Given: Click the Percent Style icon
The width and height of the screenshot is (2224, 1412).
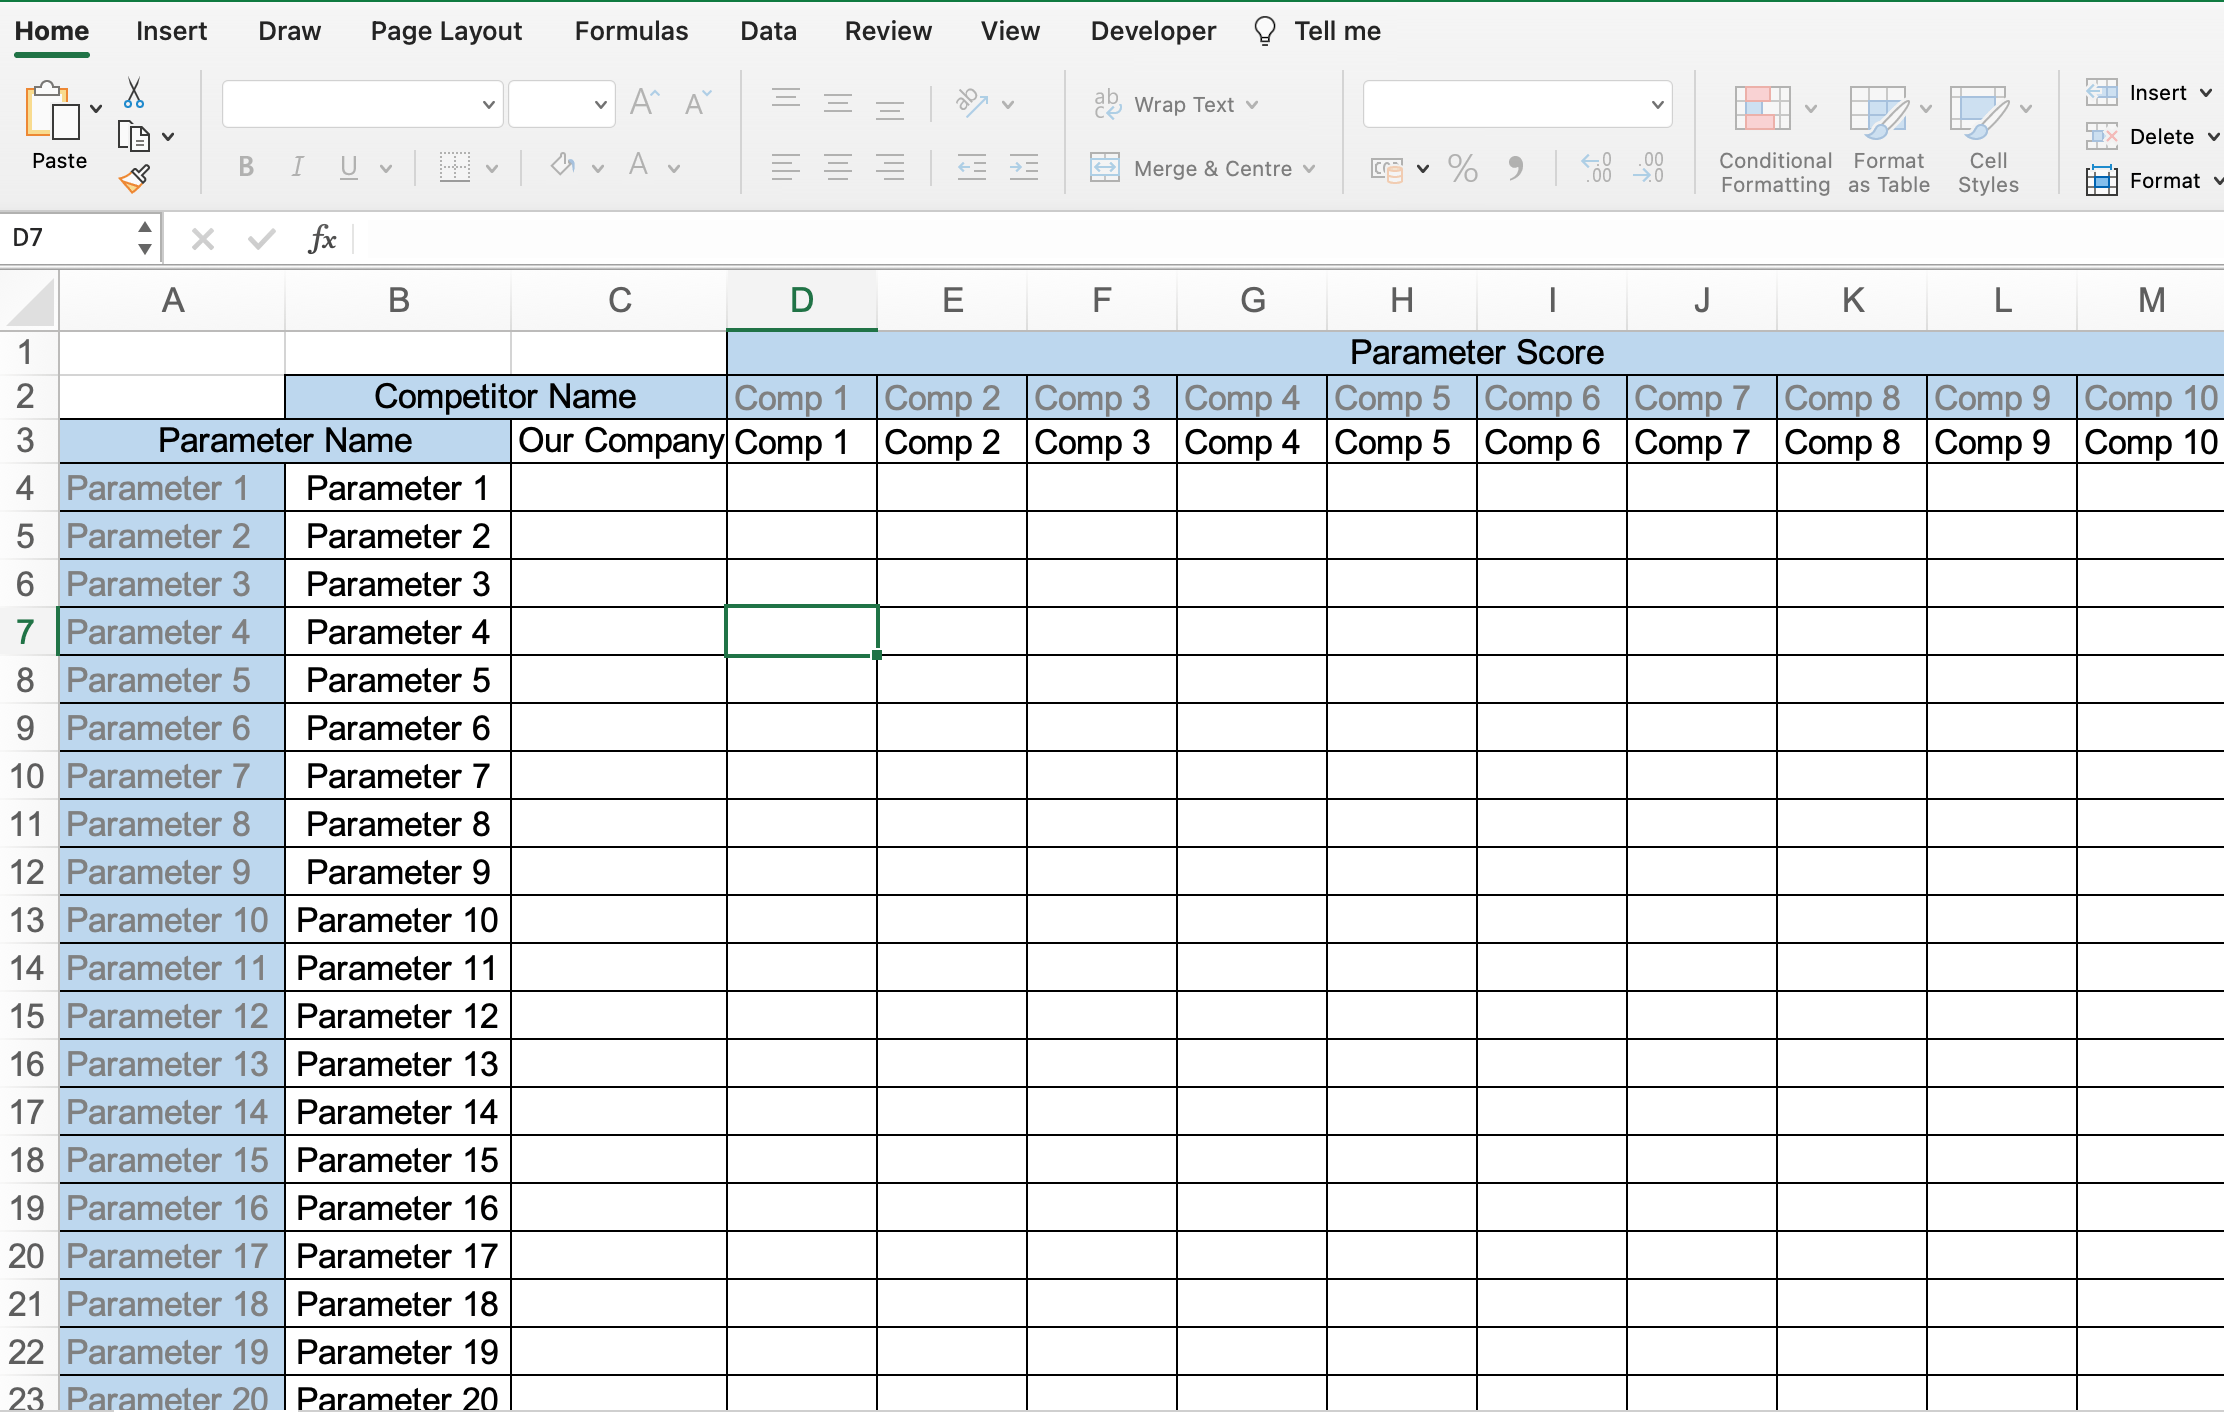Looking at the screenshot, I should point(1462,168).
